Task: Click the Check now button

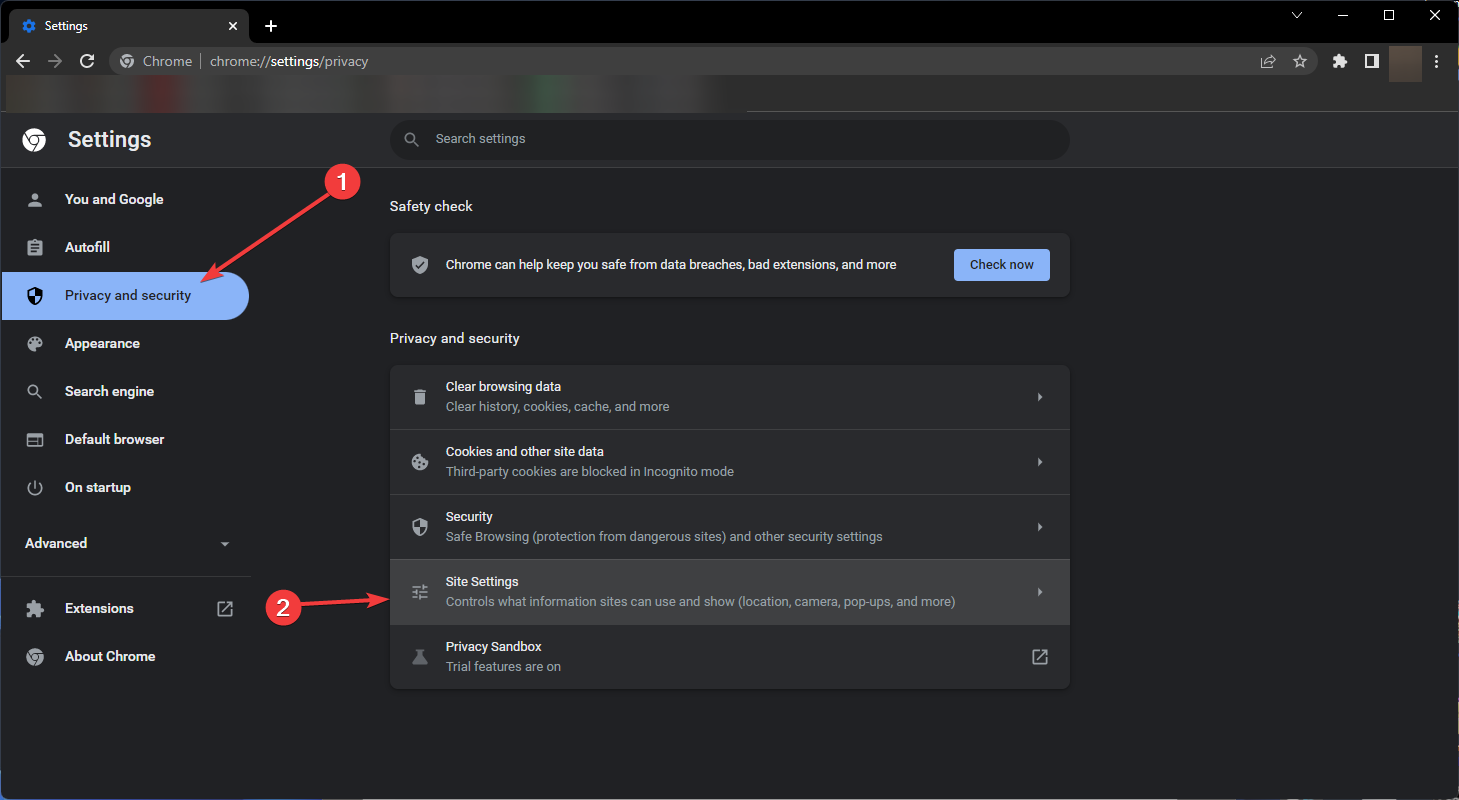Action: [1001, 265]
